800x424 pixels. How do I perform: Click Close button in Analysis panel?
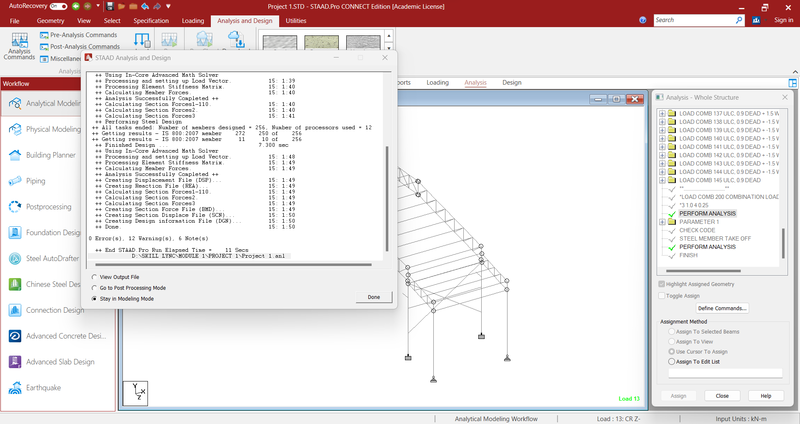[722, 396]
